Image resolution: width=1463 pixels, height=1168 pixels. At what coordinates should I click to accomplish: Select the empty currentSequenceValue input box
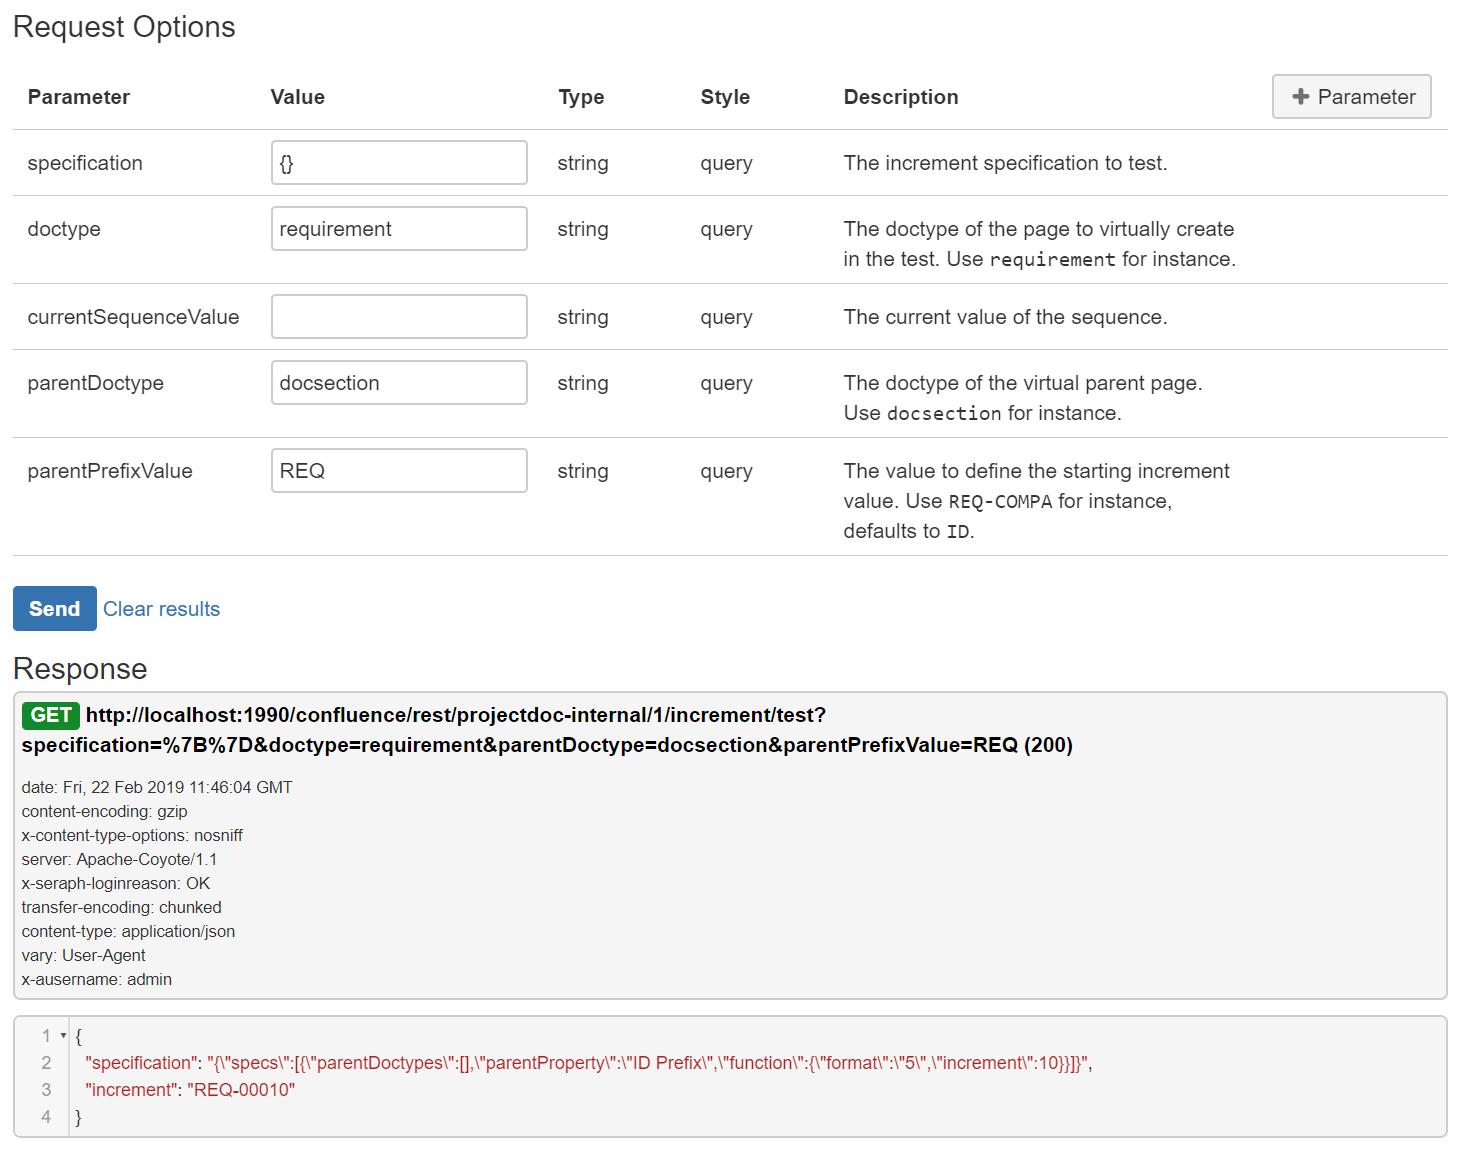coord(399,317)
